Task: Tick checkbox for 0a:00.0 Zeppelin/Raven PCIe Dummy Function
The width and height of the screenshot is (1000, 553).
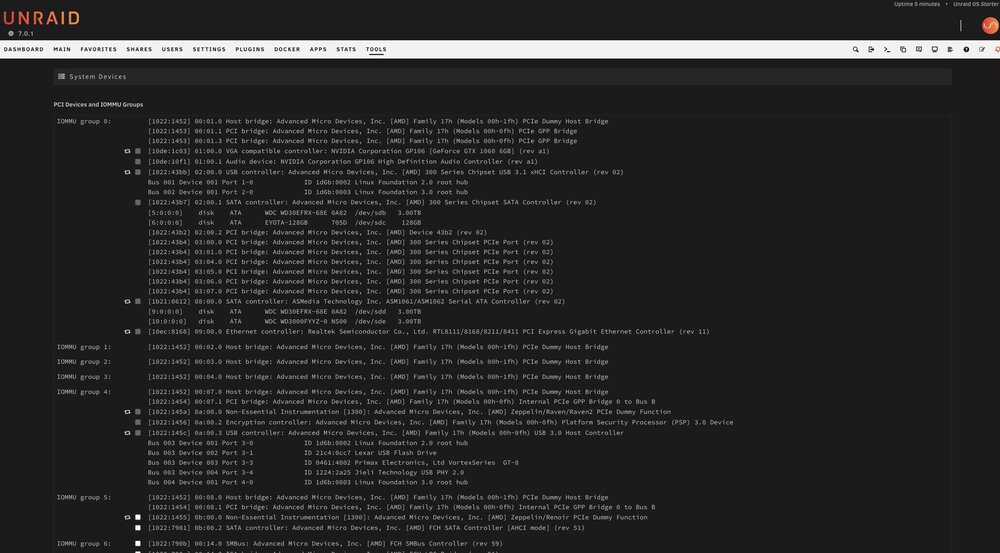Action: (138, 412)
